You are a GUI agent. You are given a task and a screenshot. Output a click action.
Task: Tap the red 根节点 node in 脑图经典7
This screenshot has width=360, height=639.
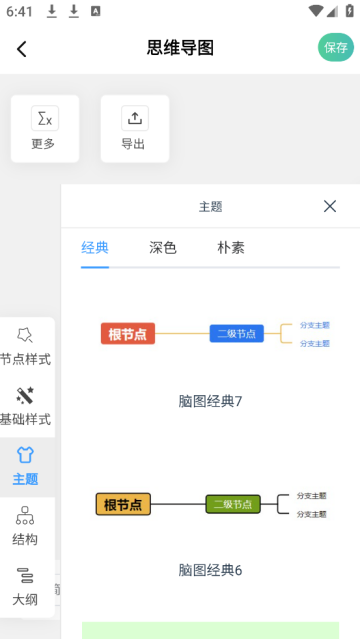point(128,334)
